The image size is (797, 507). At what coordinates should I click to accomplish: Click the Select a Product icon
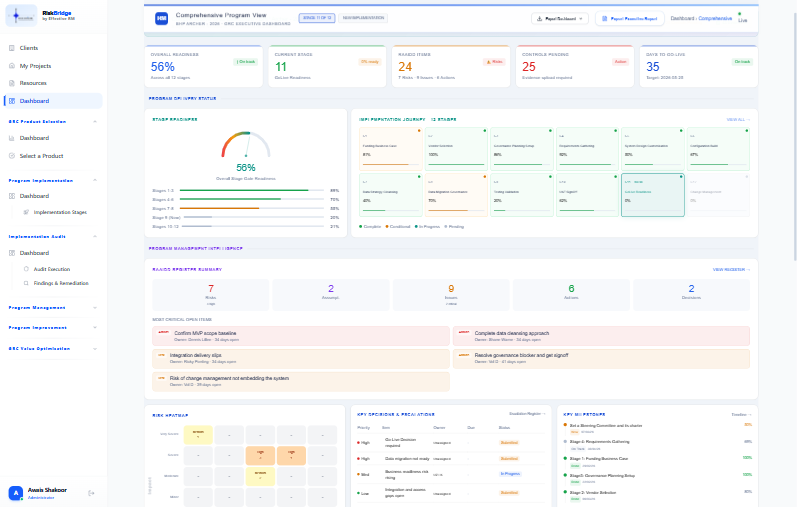pyautogui.click(x=12, y=156)
